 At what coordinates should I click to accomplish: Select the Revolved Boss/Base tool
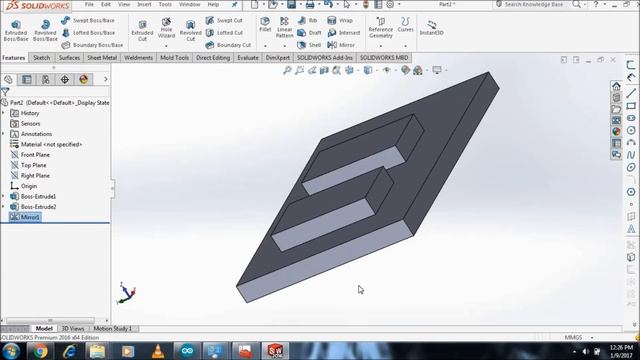tap(45, 31)
